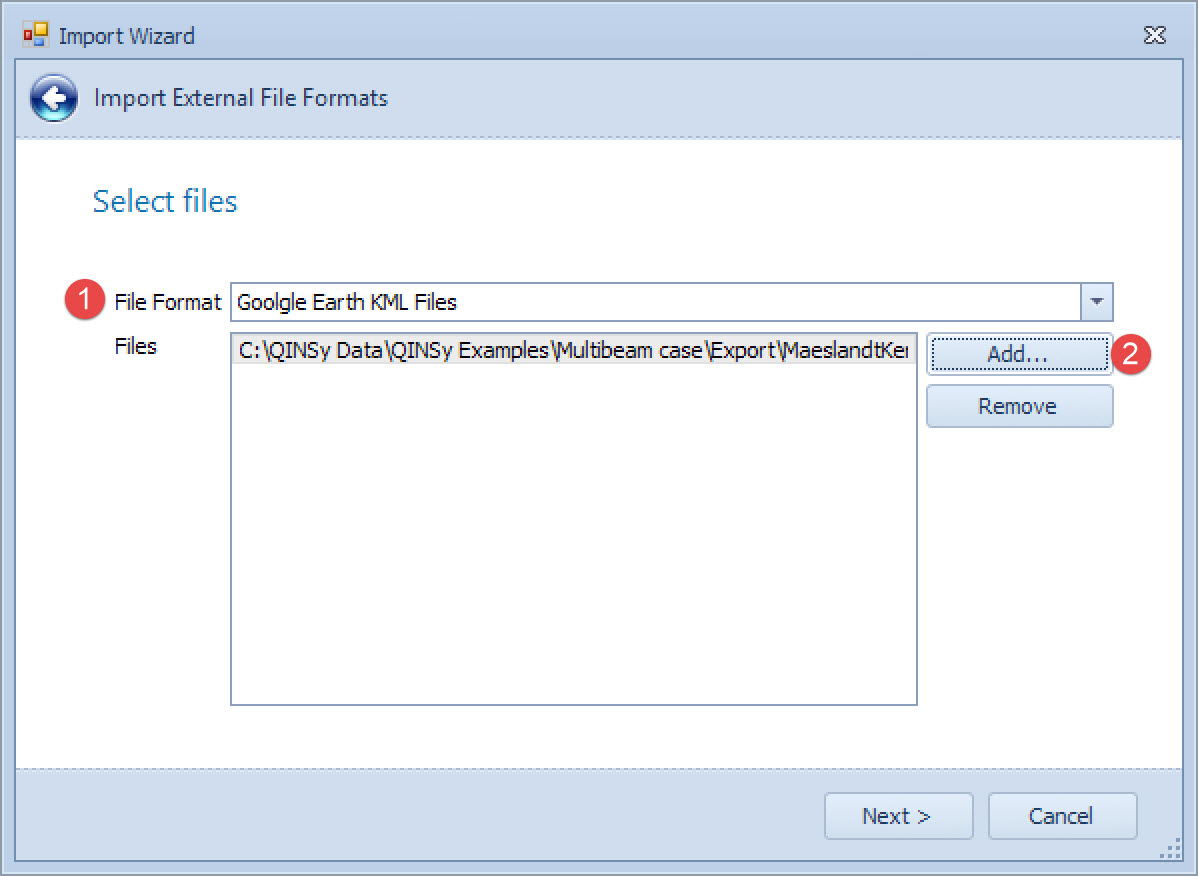Click the Select files heading

click(165, 201)
